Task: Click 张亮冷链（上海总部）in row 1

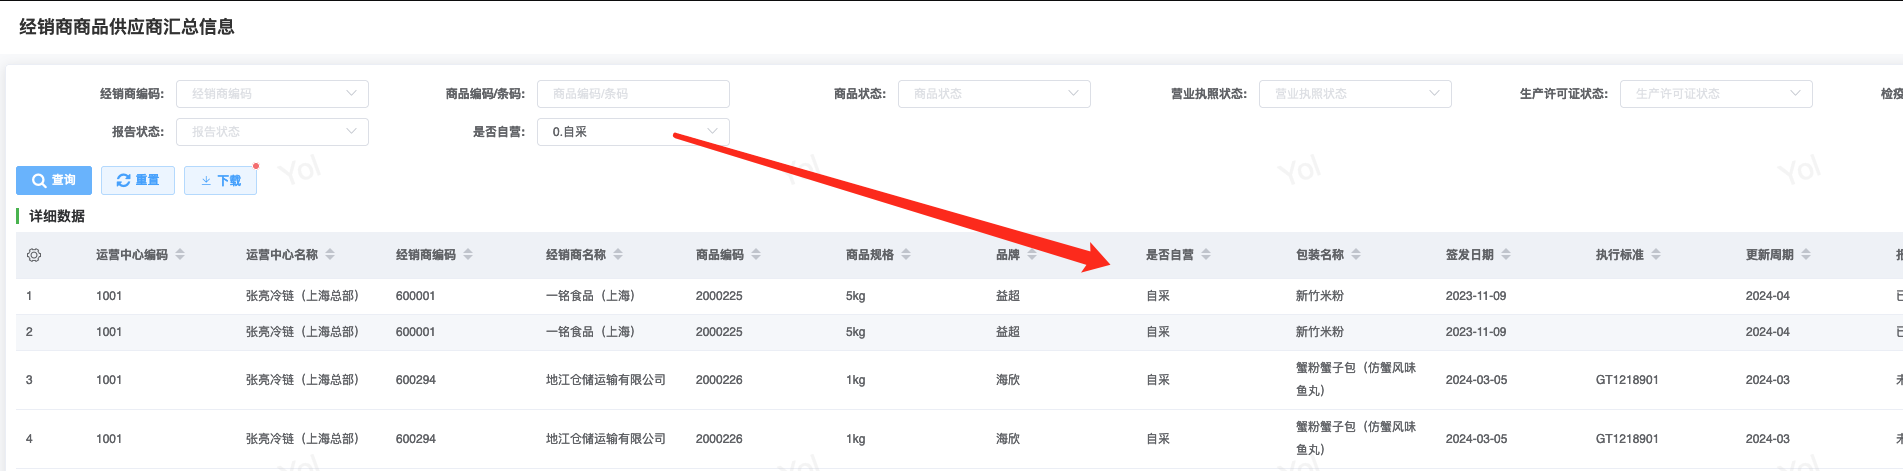Action: tap(302, 296)
